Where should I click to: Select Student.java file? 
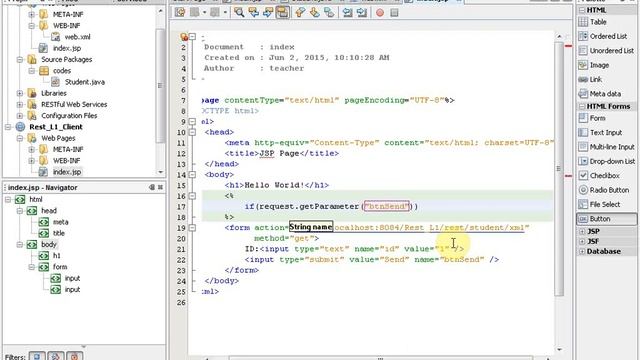84,82
